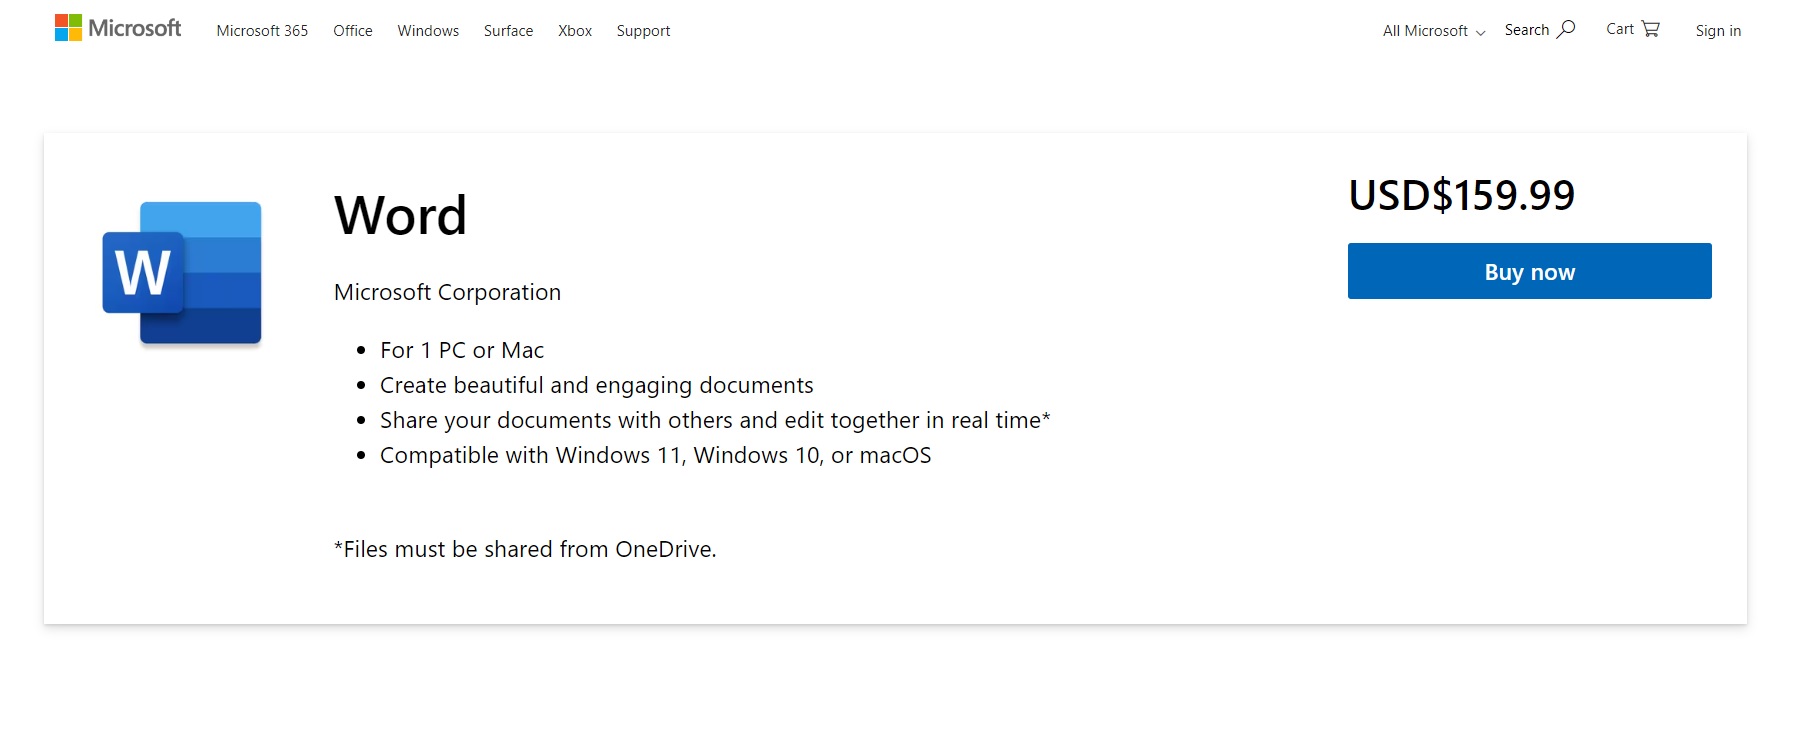
Task: Click the 'Create beautiful and engaging documents' bullet
Action: point(596,385)
